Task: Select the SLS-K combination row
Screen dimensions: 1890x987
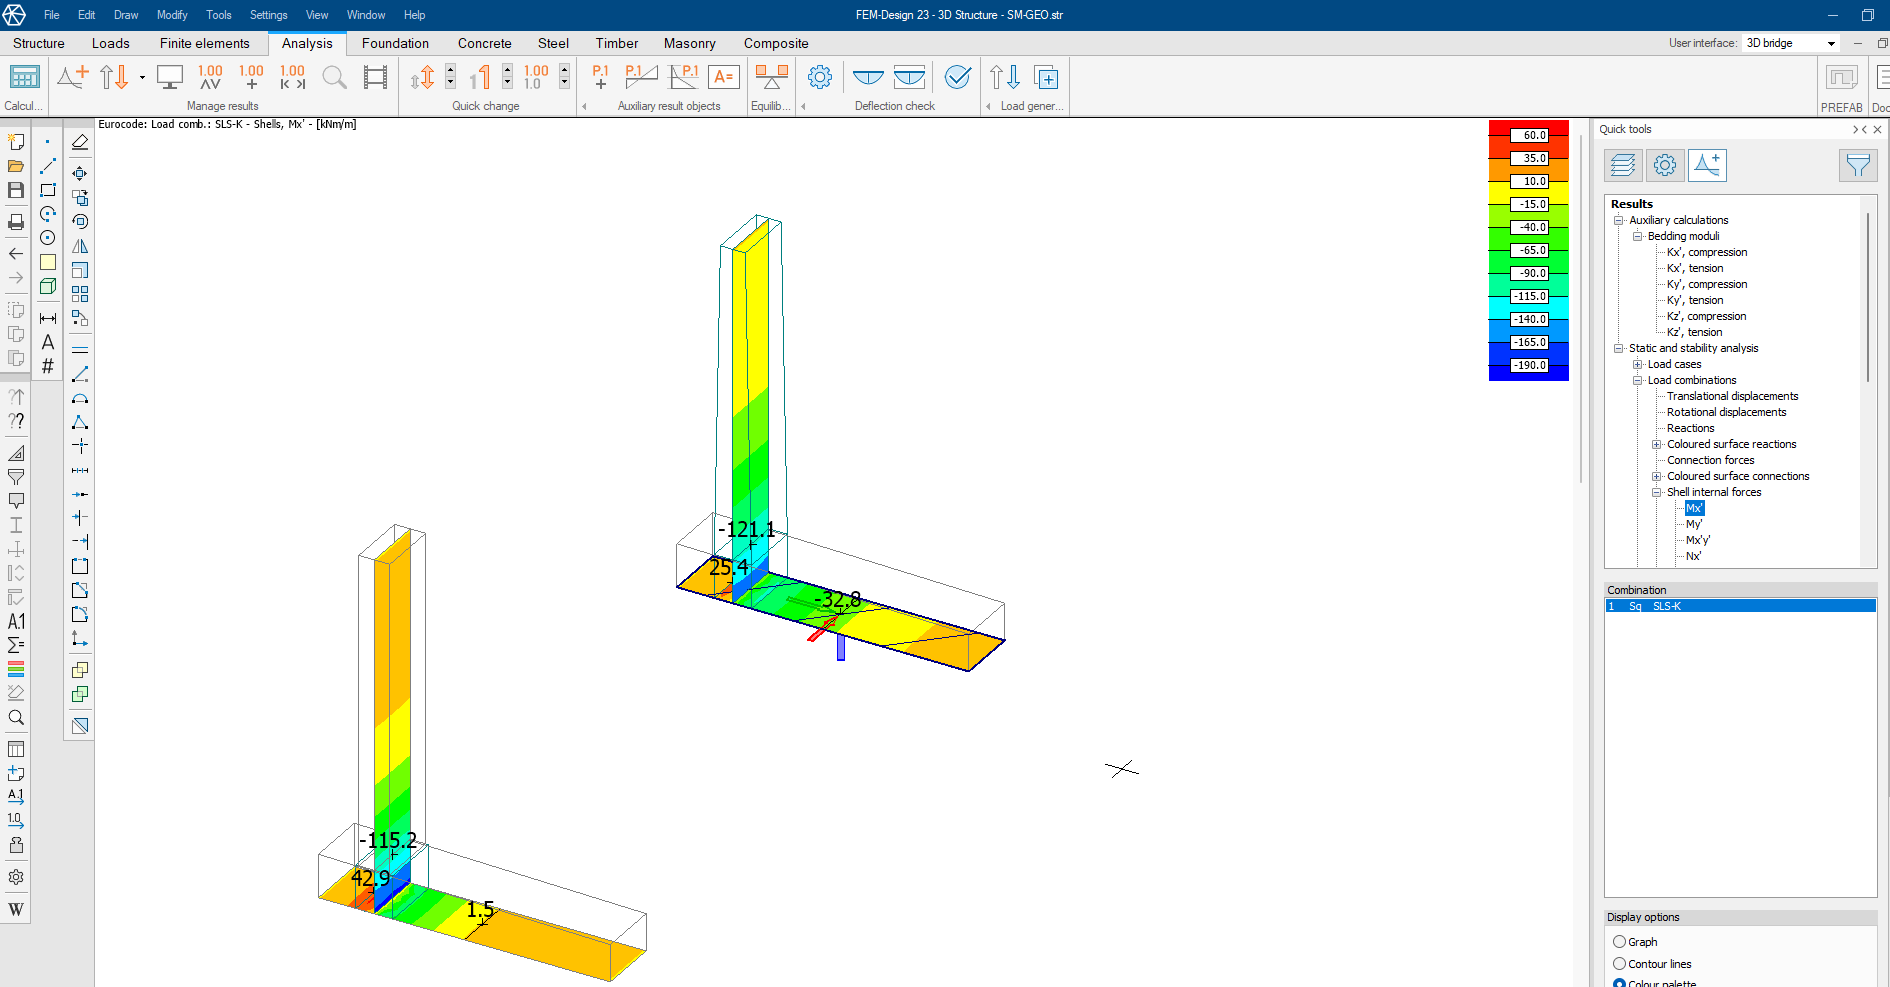Action: tap(1740, 606)
